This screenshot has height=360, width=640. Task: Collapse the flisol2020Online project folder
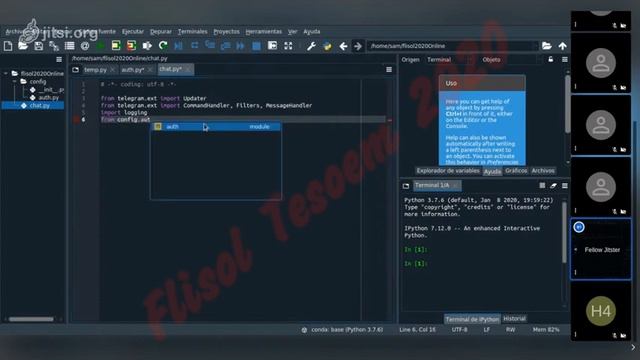(6, 73)
